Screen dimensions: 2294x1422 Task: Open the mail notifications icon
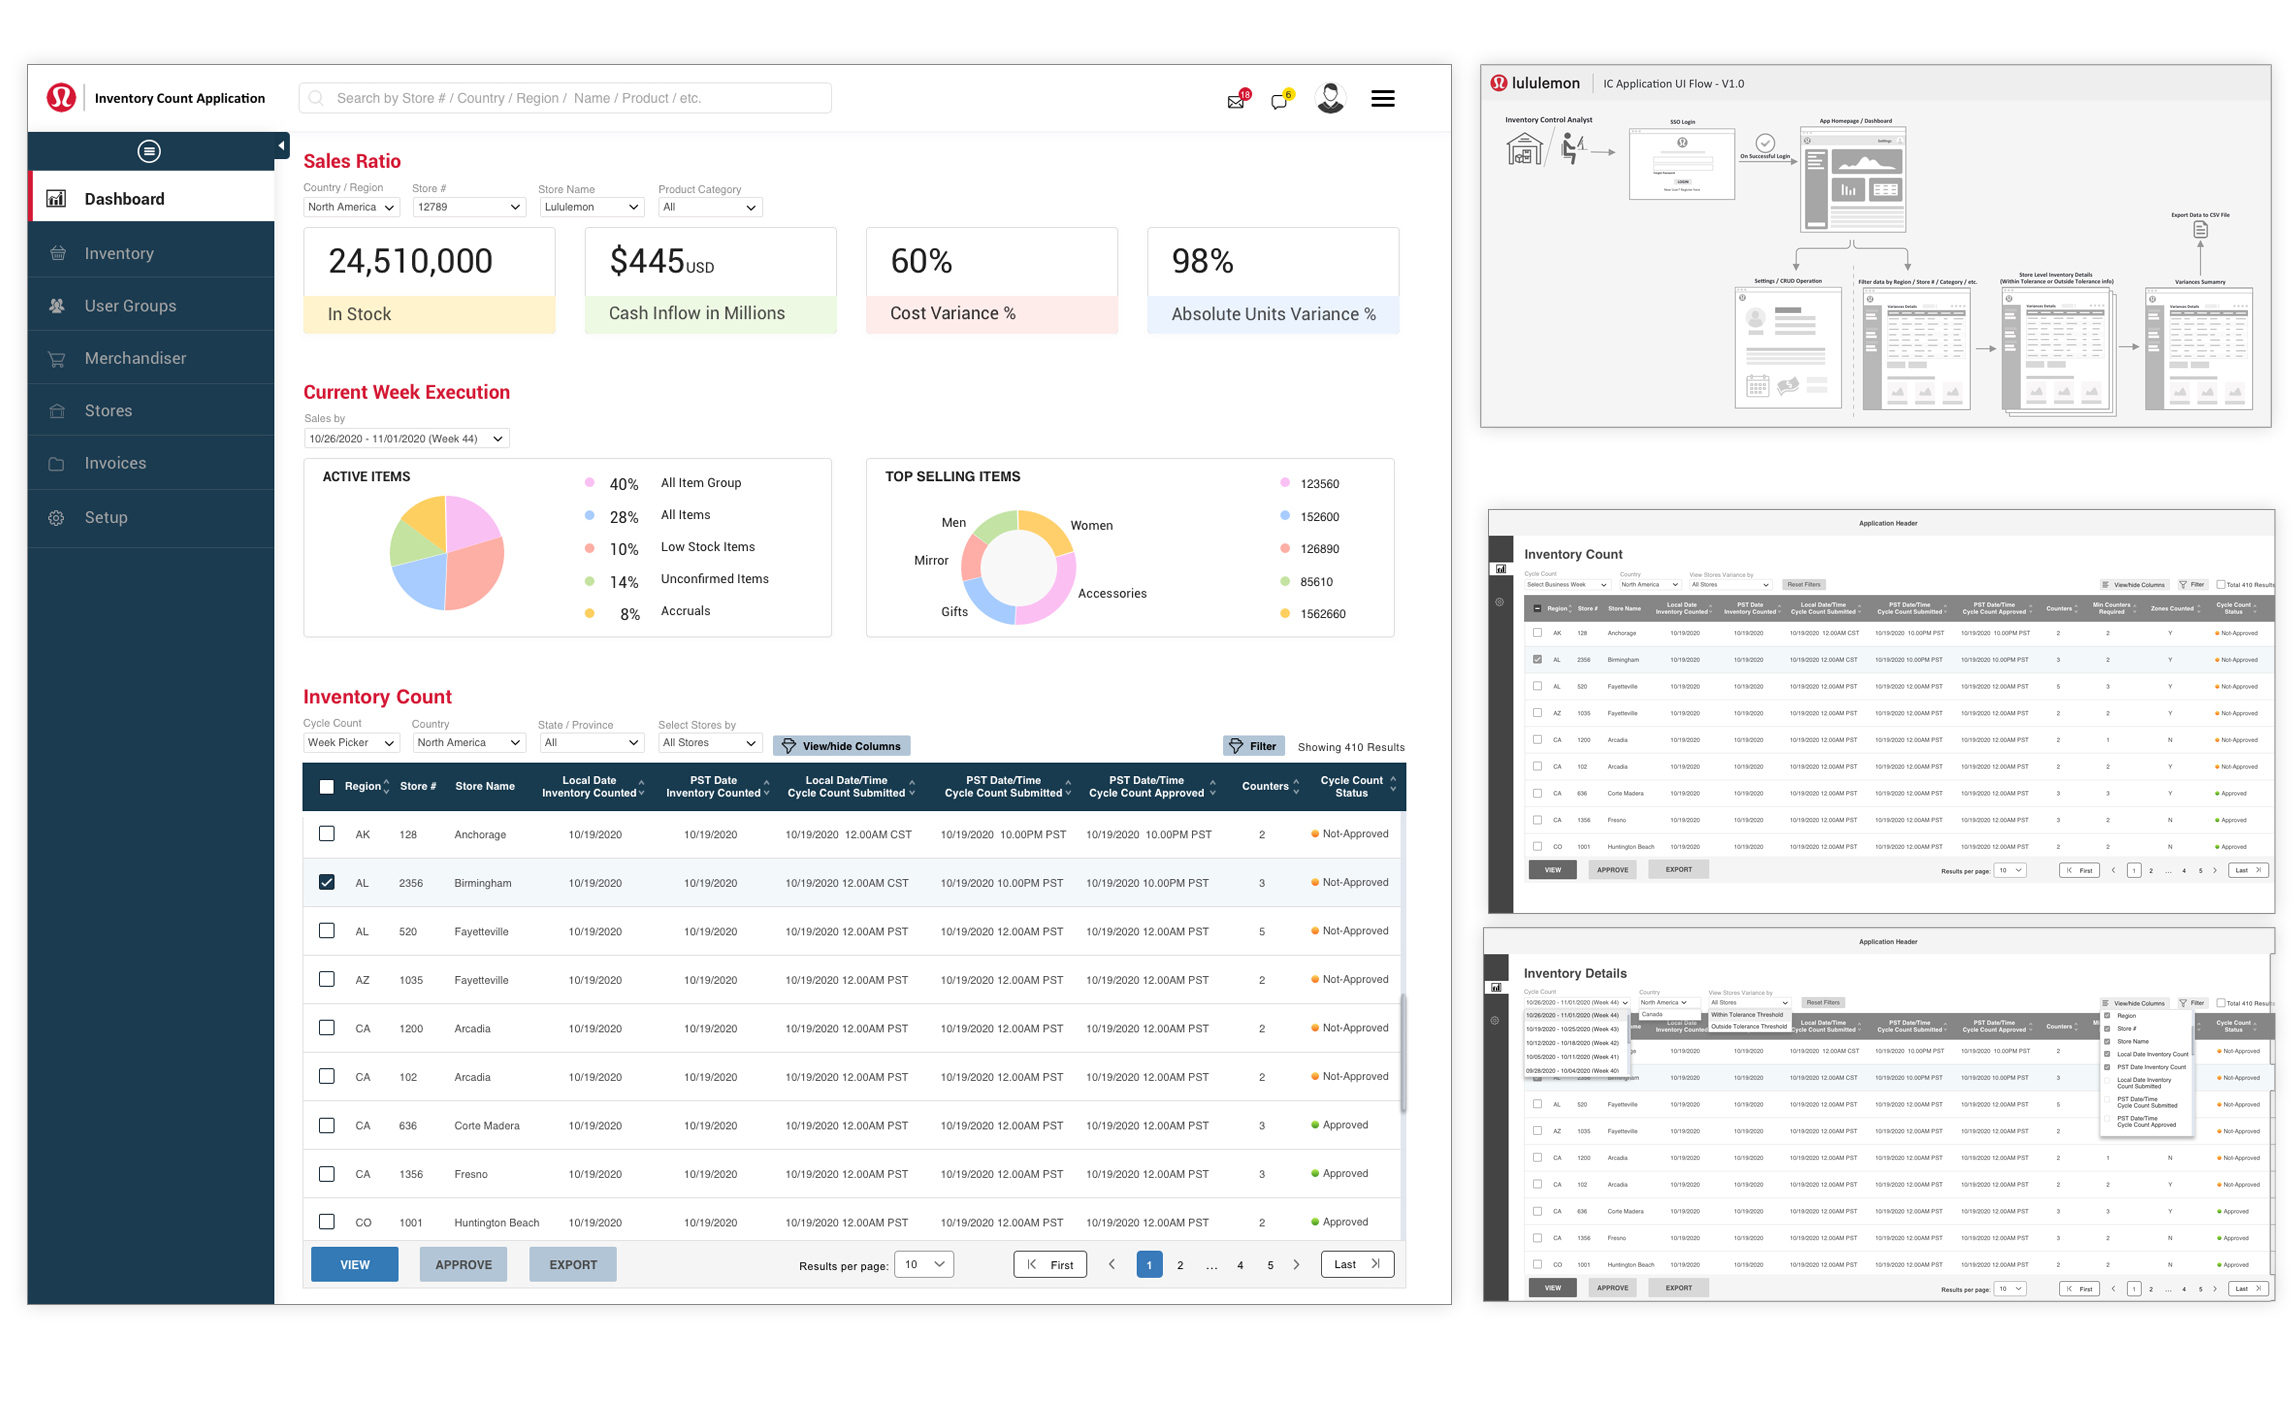click(x=1236, y=101)
